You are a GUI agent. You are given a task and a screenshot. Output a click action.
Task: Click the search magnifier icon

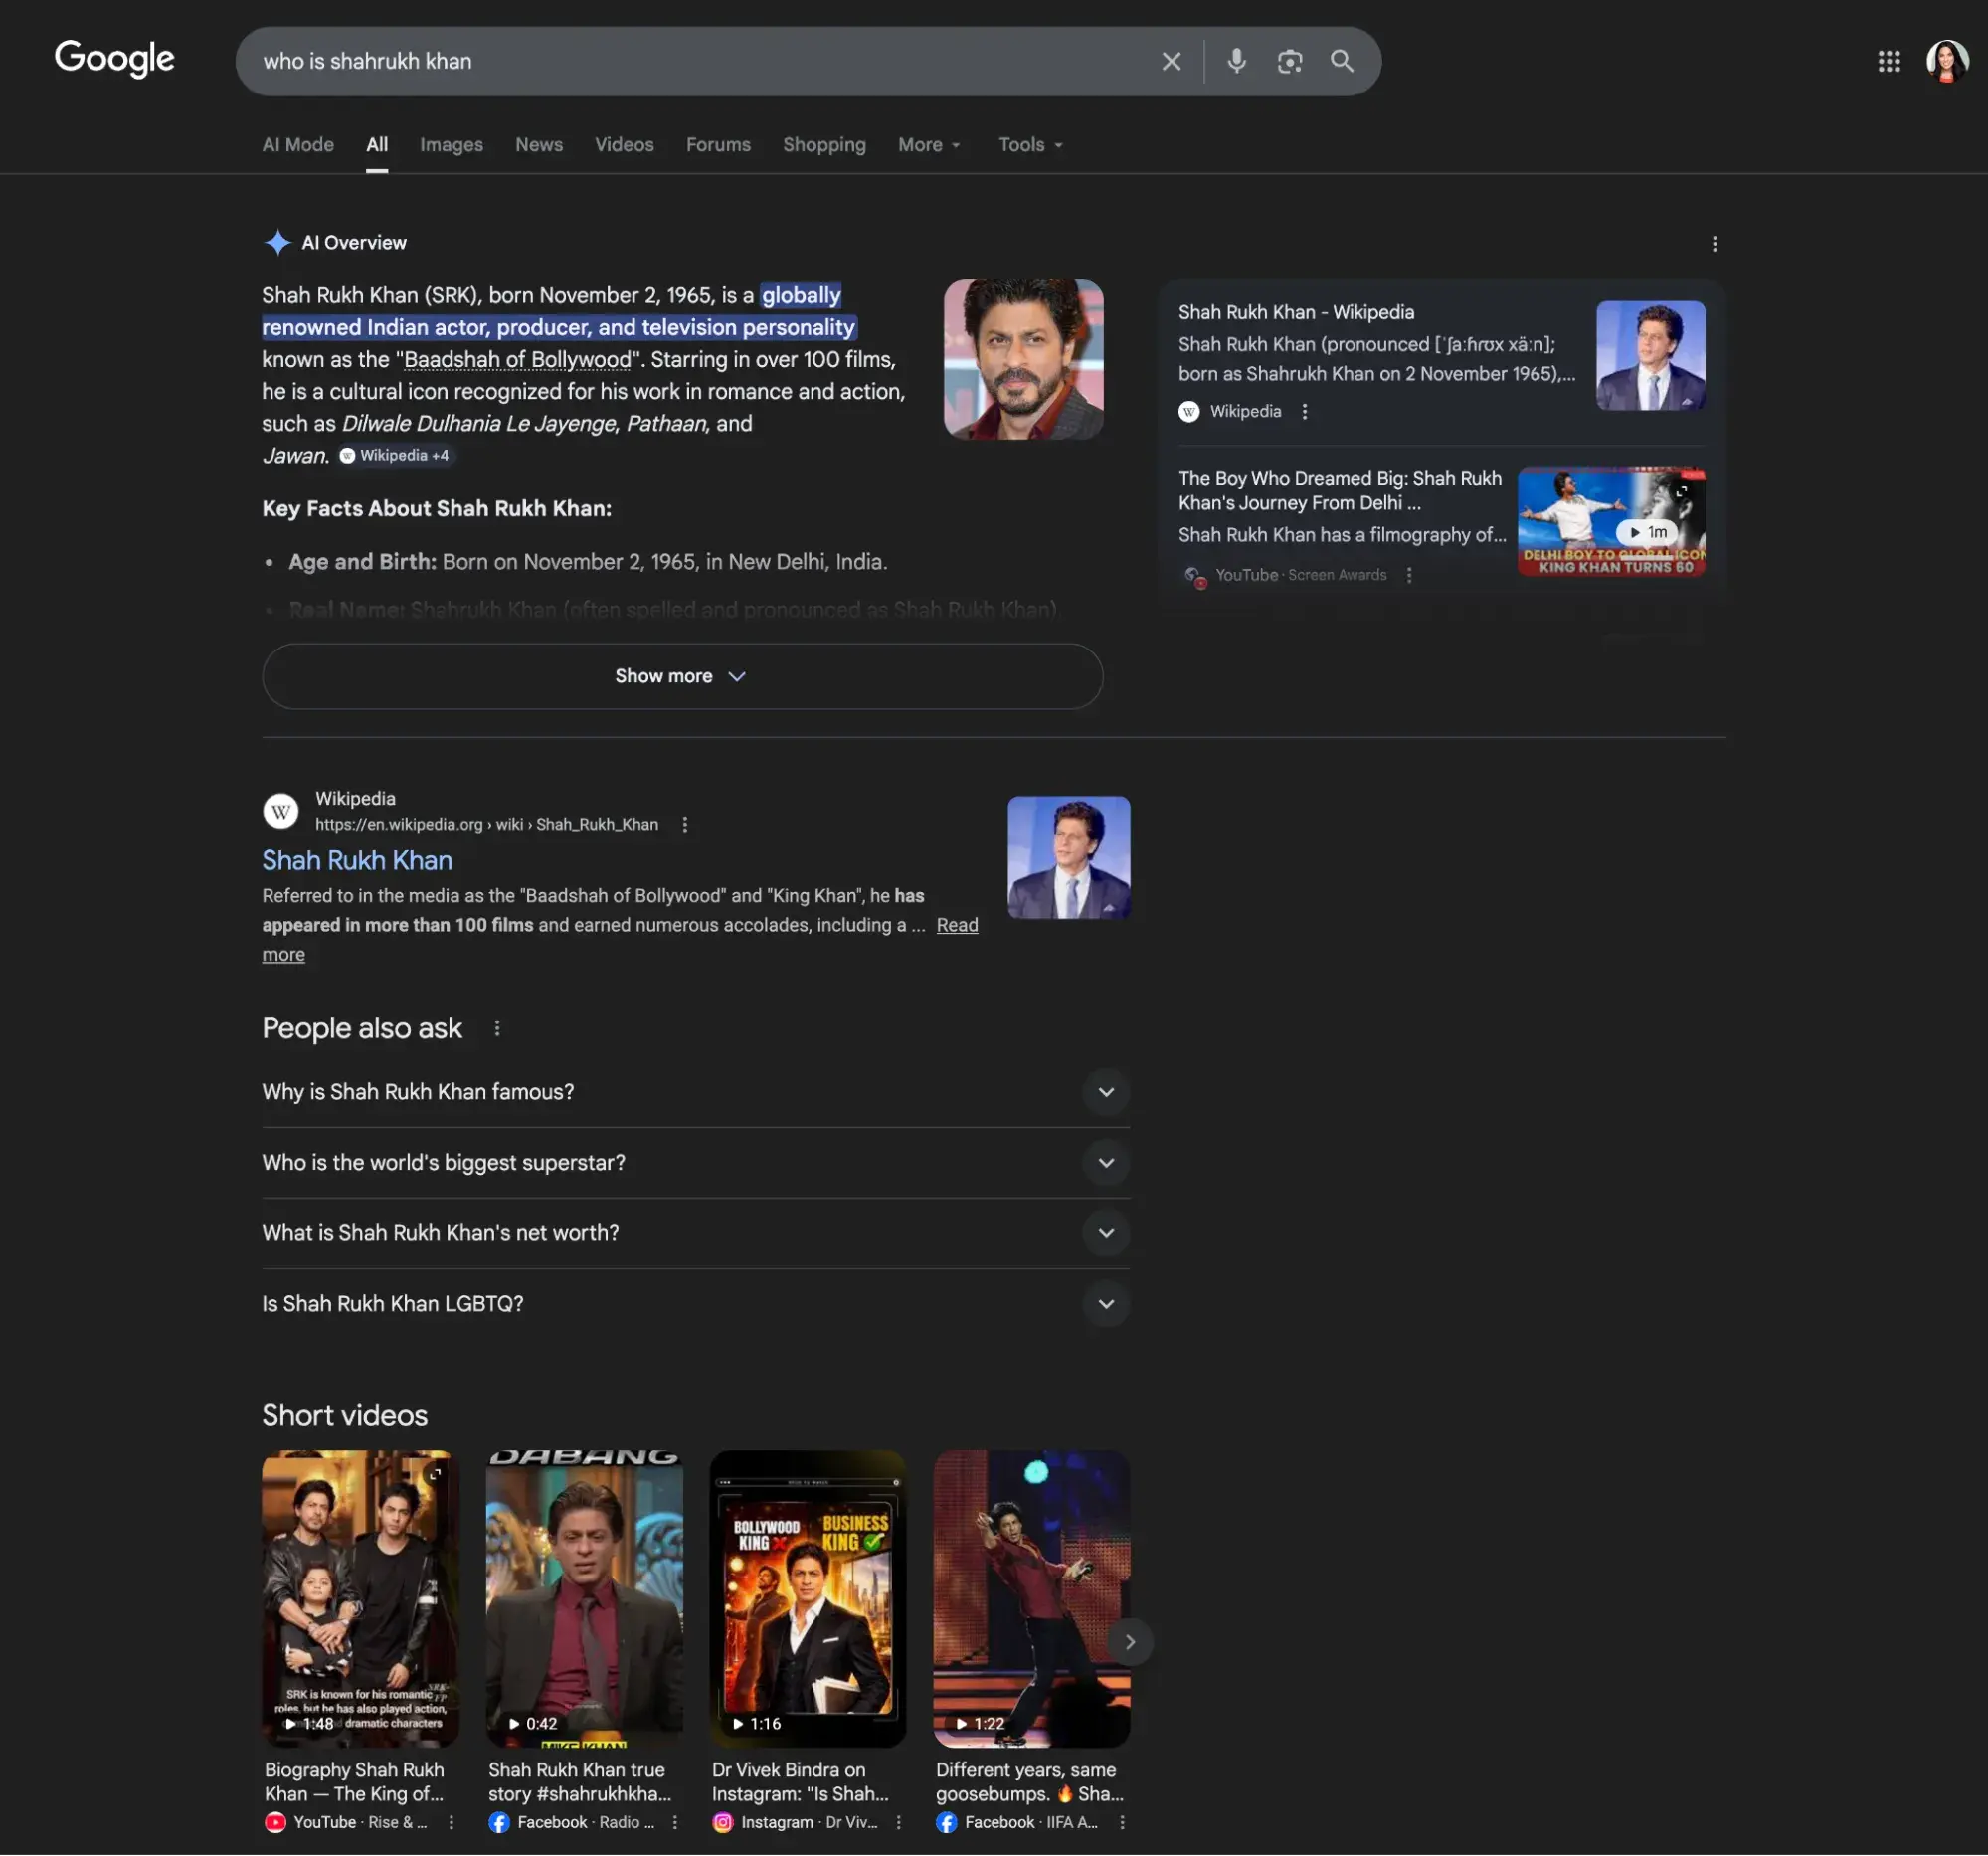coord(1342,61)
